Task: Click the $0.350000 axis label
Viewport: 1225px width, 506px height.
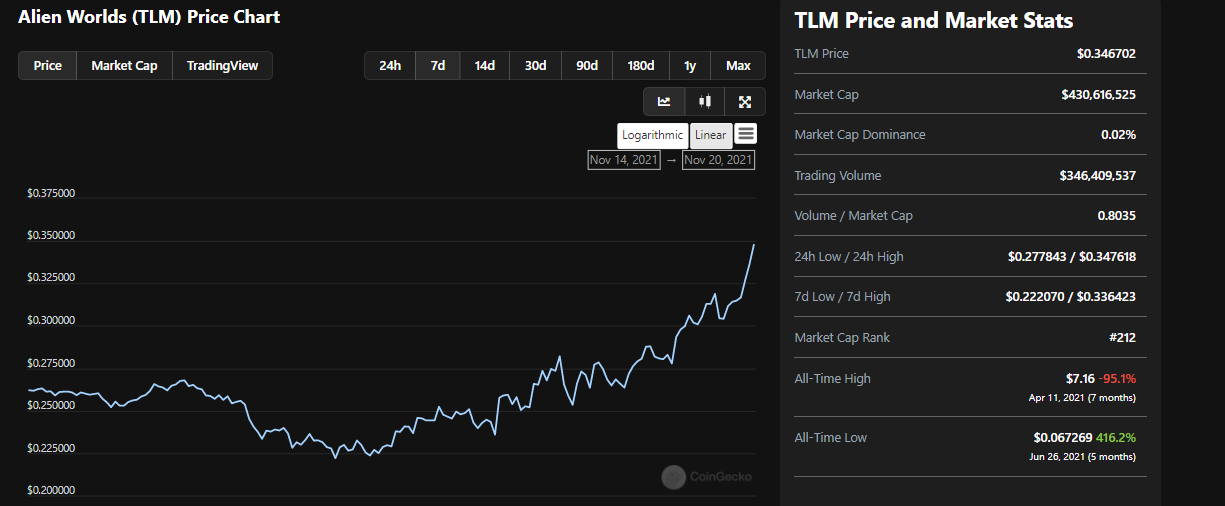Action: coord(51,236)
